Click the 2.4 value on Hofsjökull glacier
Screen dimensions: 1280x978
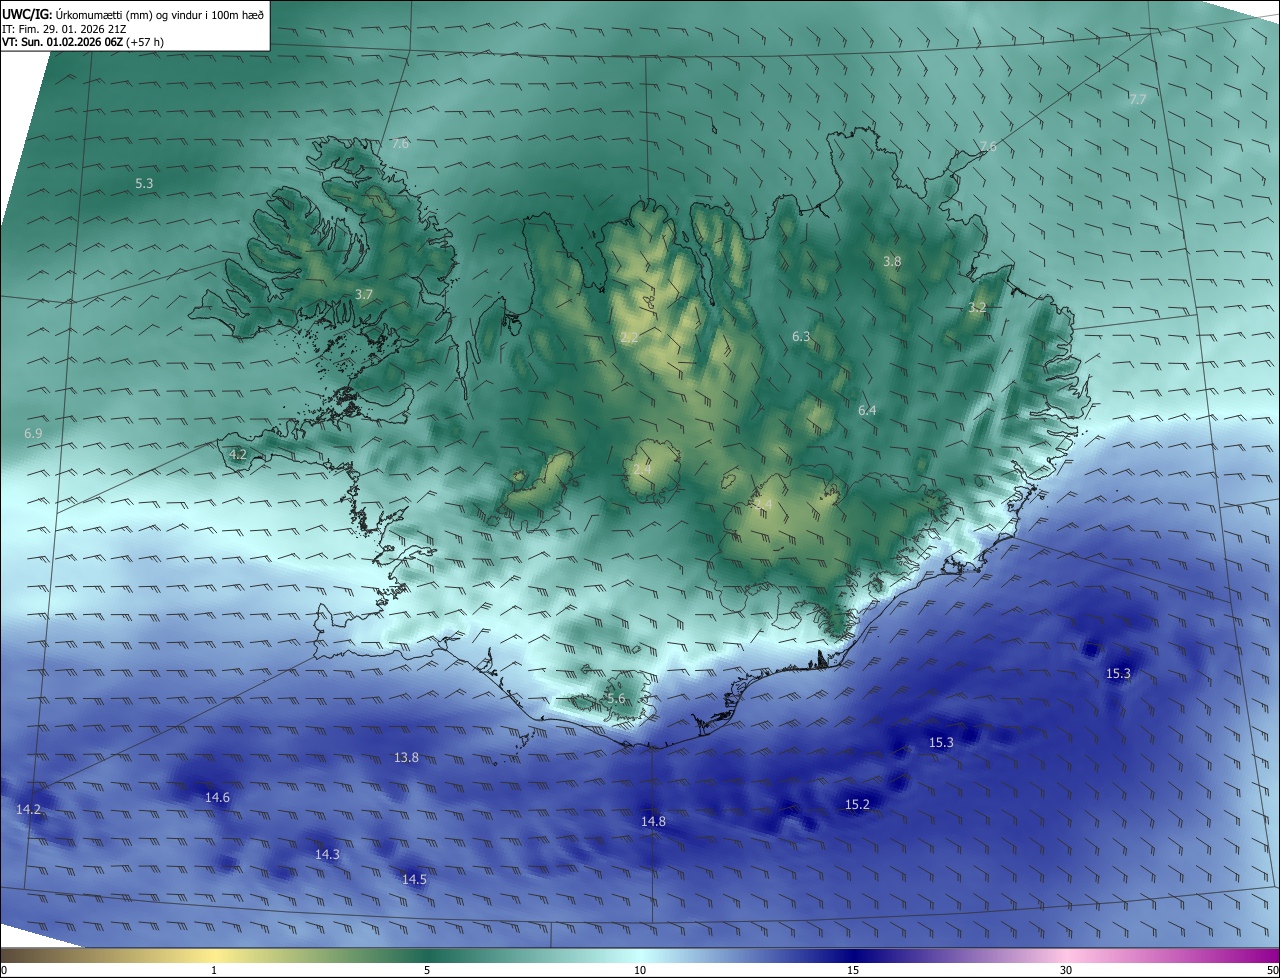pos(642,469)
